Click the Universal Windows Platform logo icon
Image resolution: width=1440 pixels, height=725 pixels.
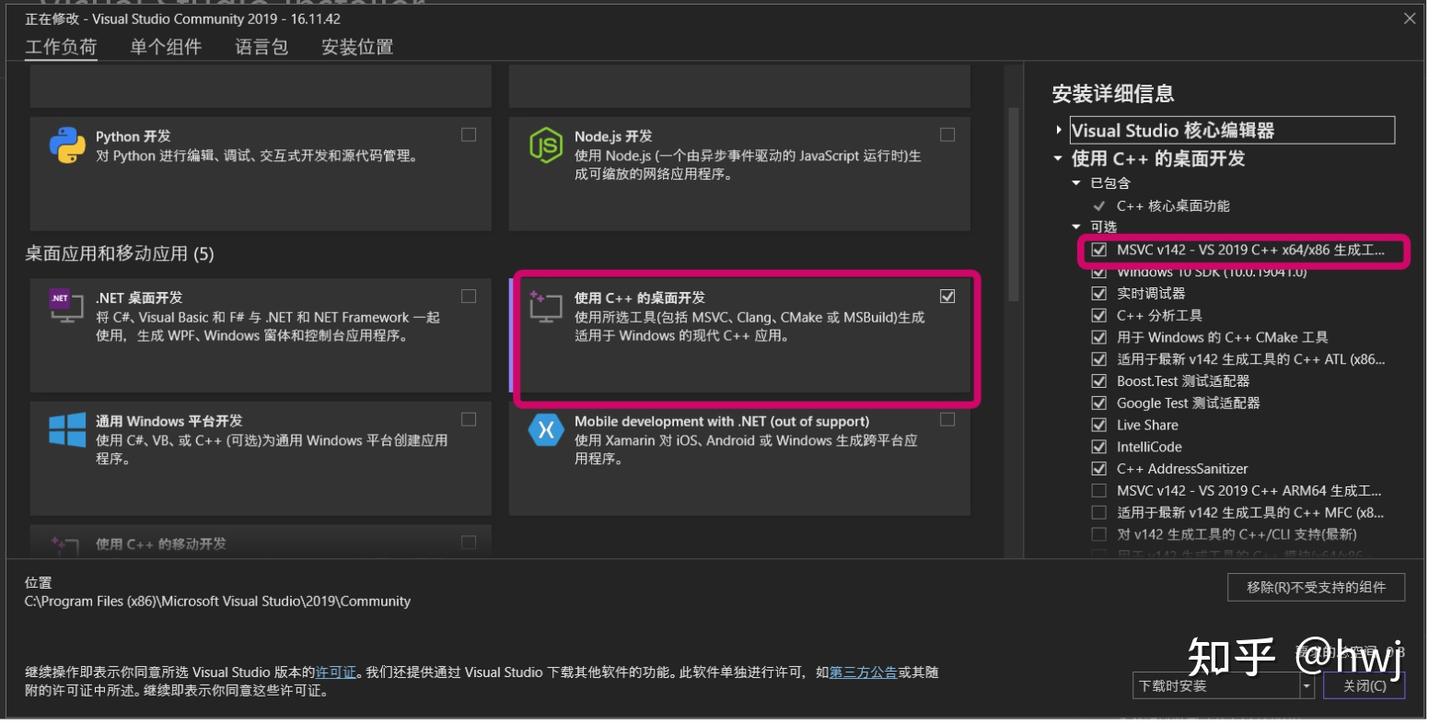point(67,430)
